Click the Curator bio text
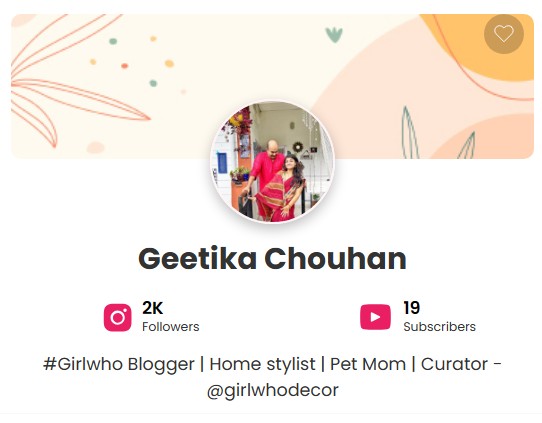 coord(454,364)
